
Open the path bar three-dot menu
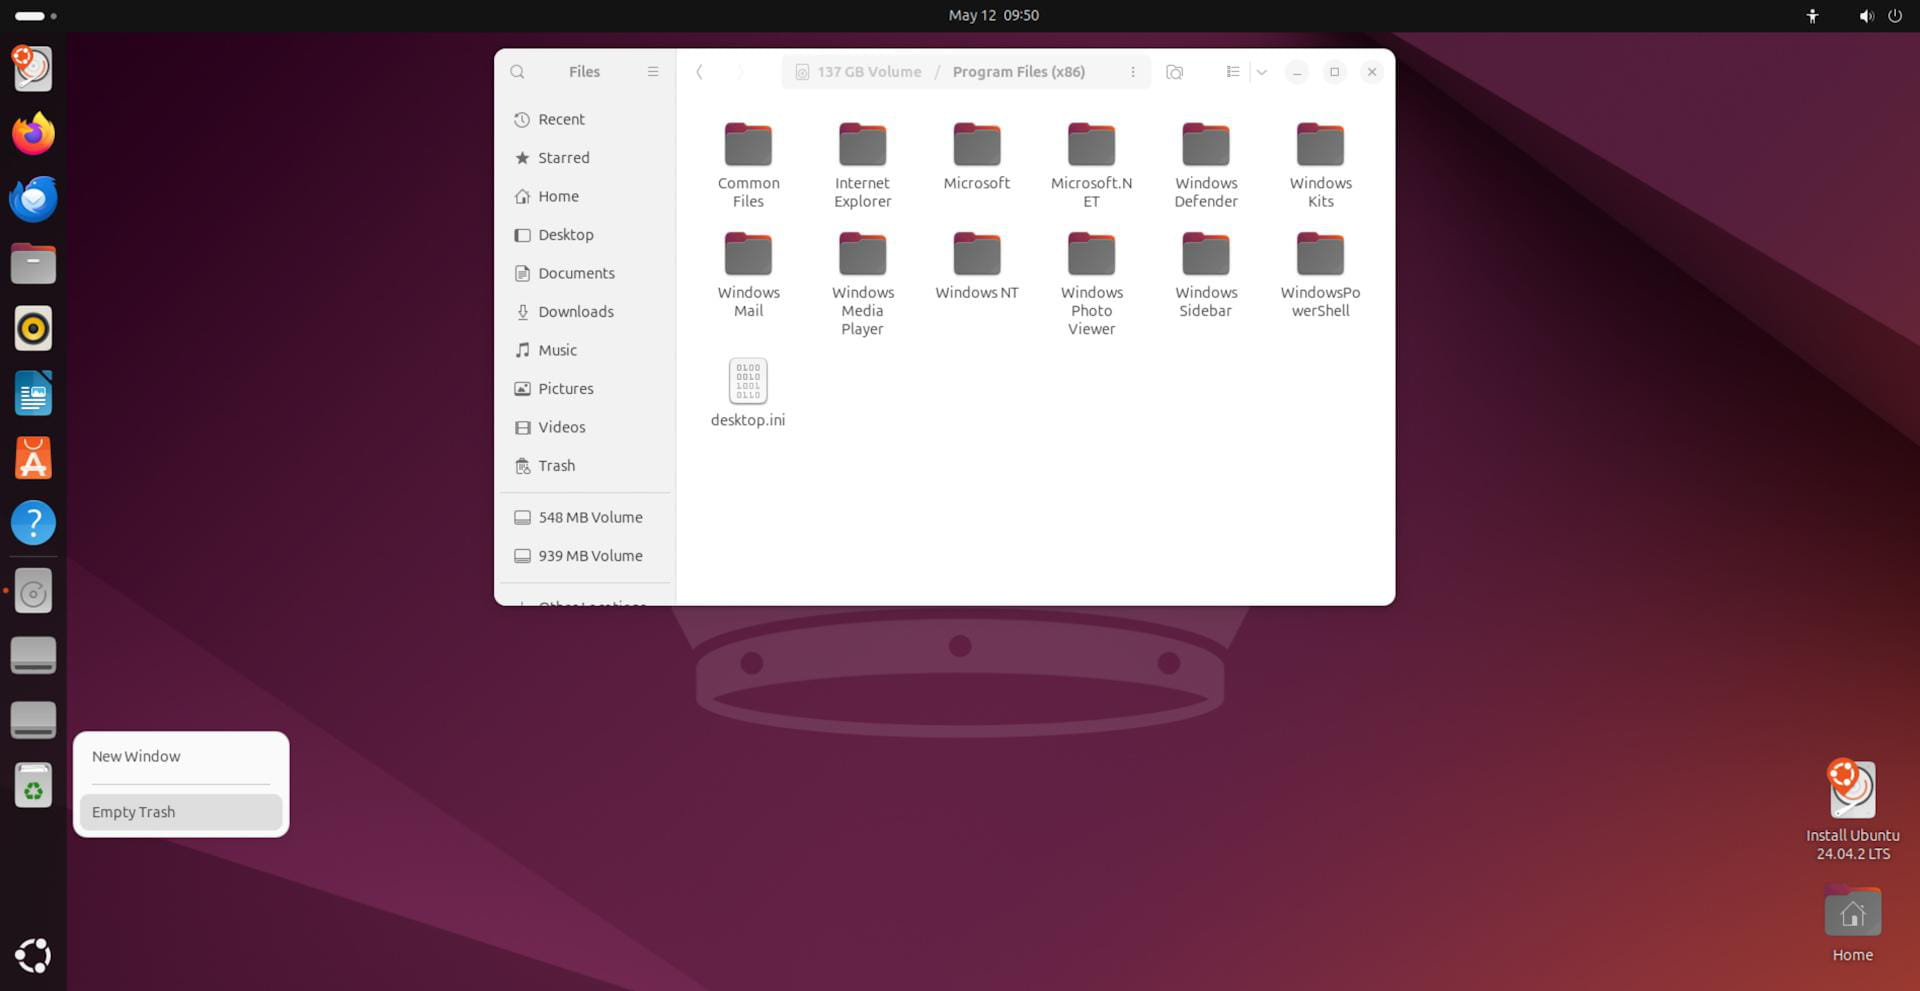1132,72
